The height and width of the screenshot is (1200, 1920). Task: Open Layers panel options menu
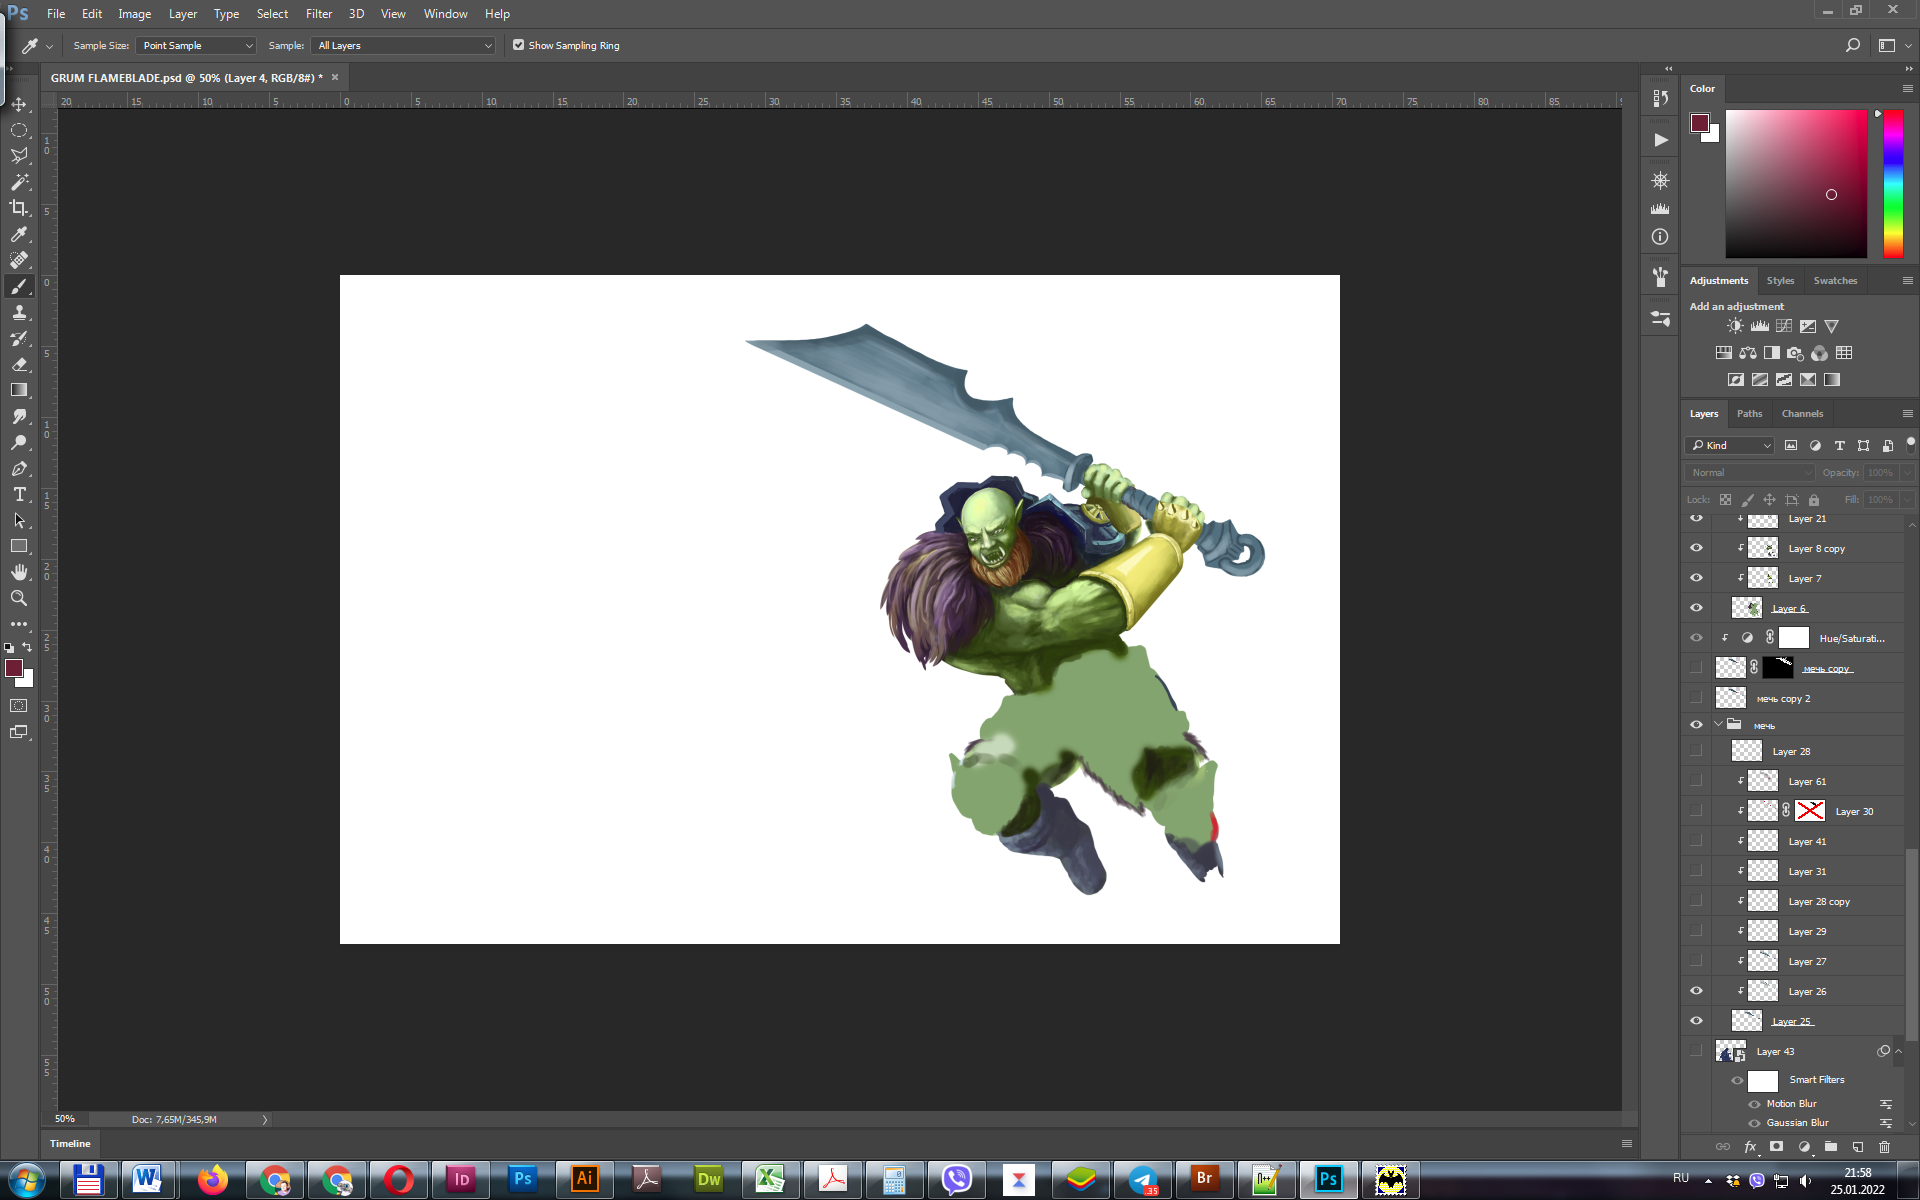tap(1907, 413)
